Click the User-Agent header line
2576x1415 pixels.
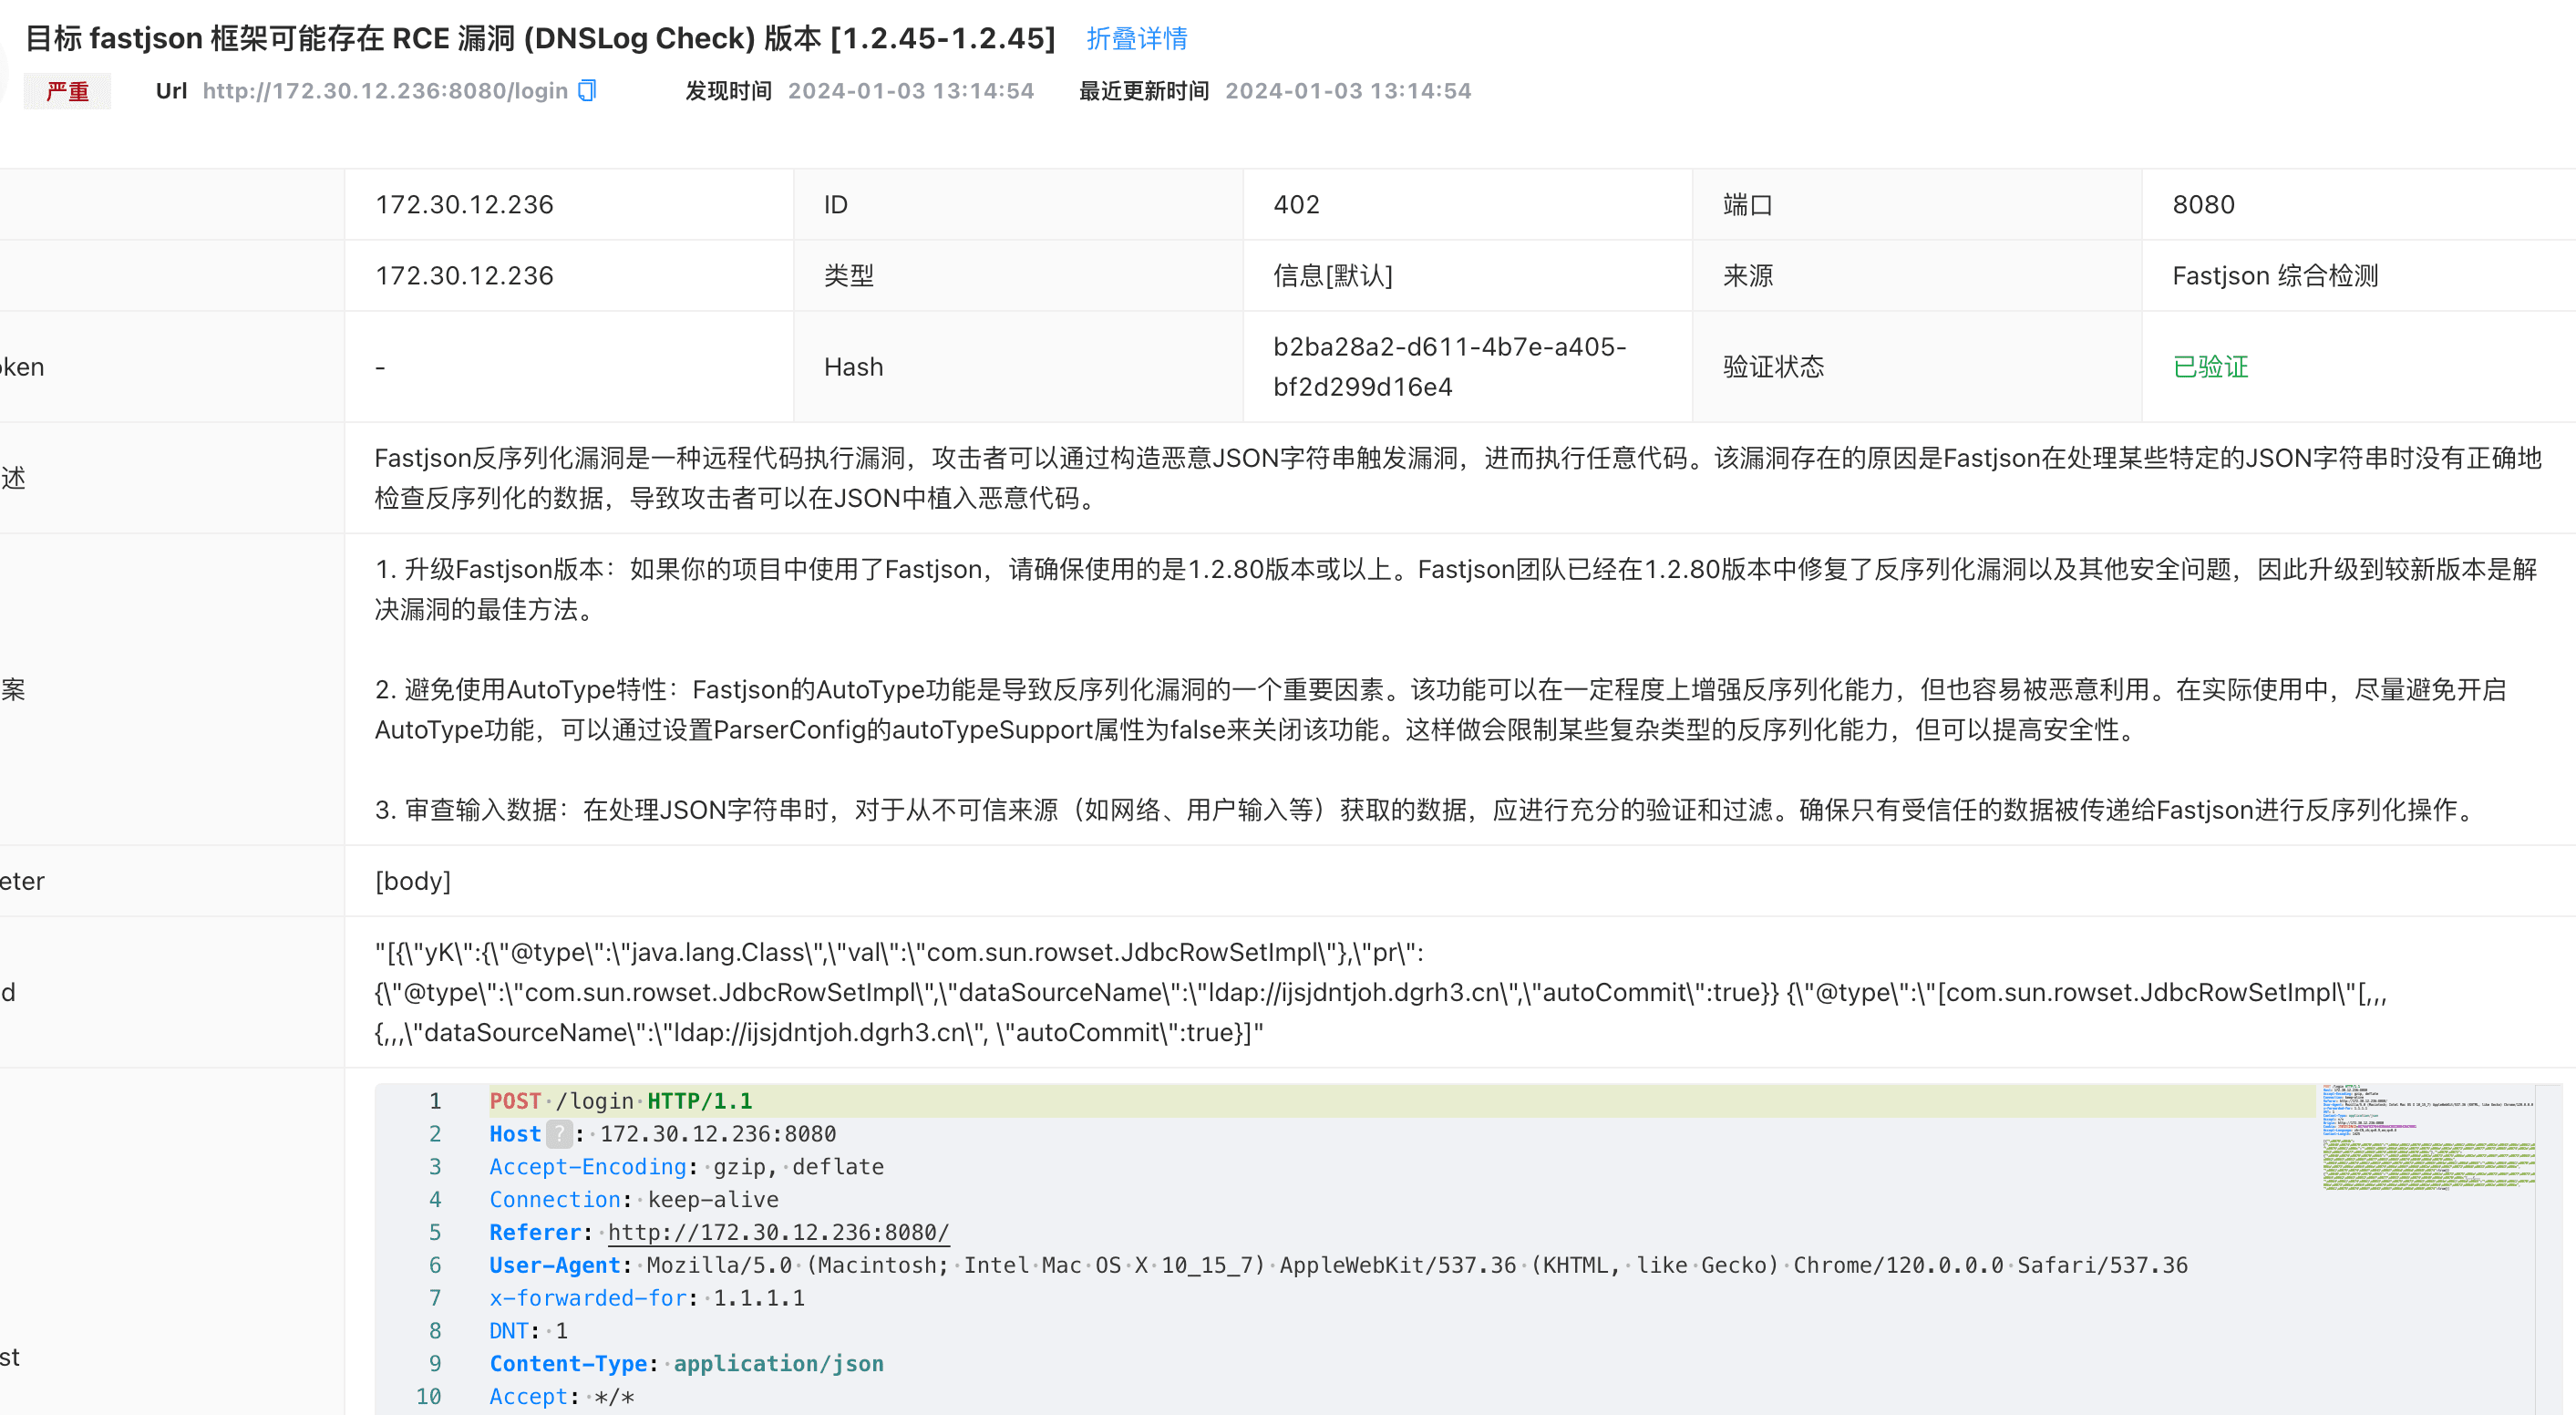1338,1265
